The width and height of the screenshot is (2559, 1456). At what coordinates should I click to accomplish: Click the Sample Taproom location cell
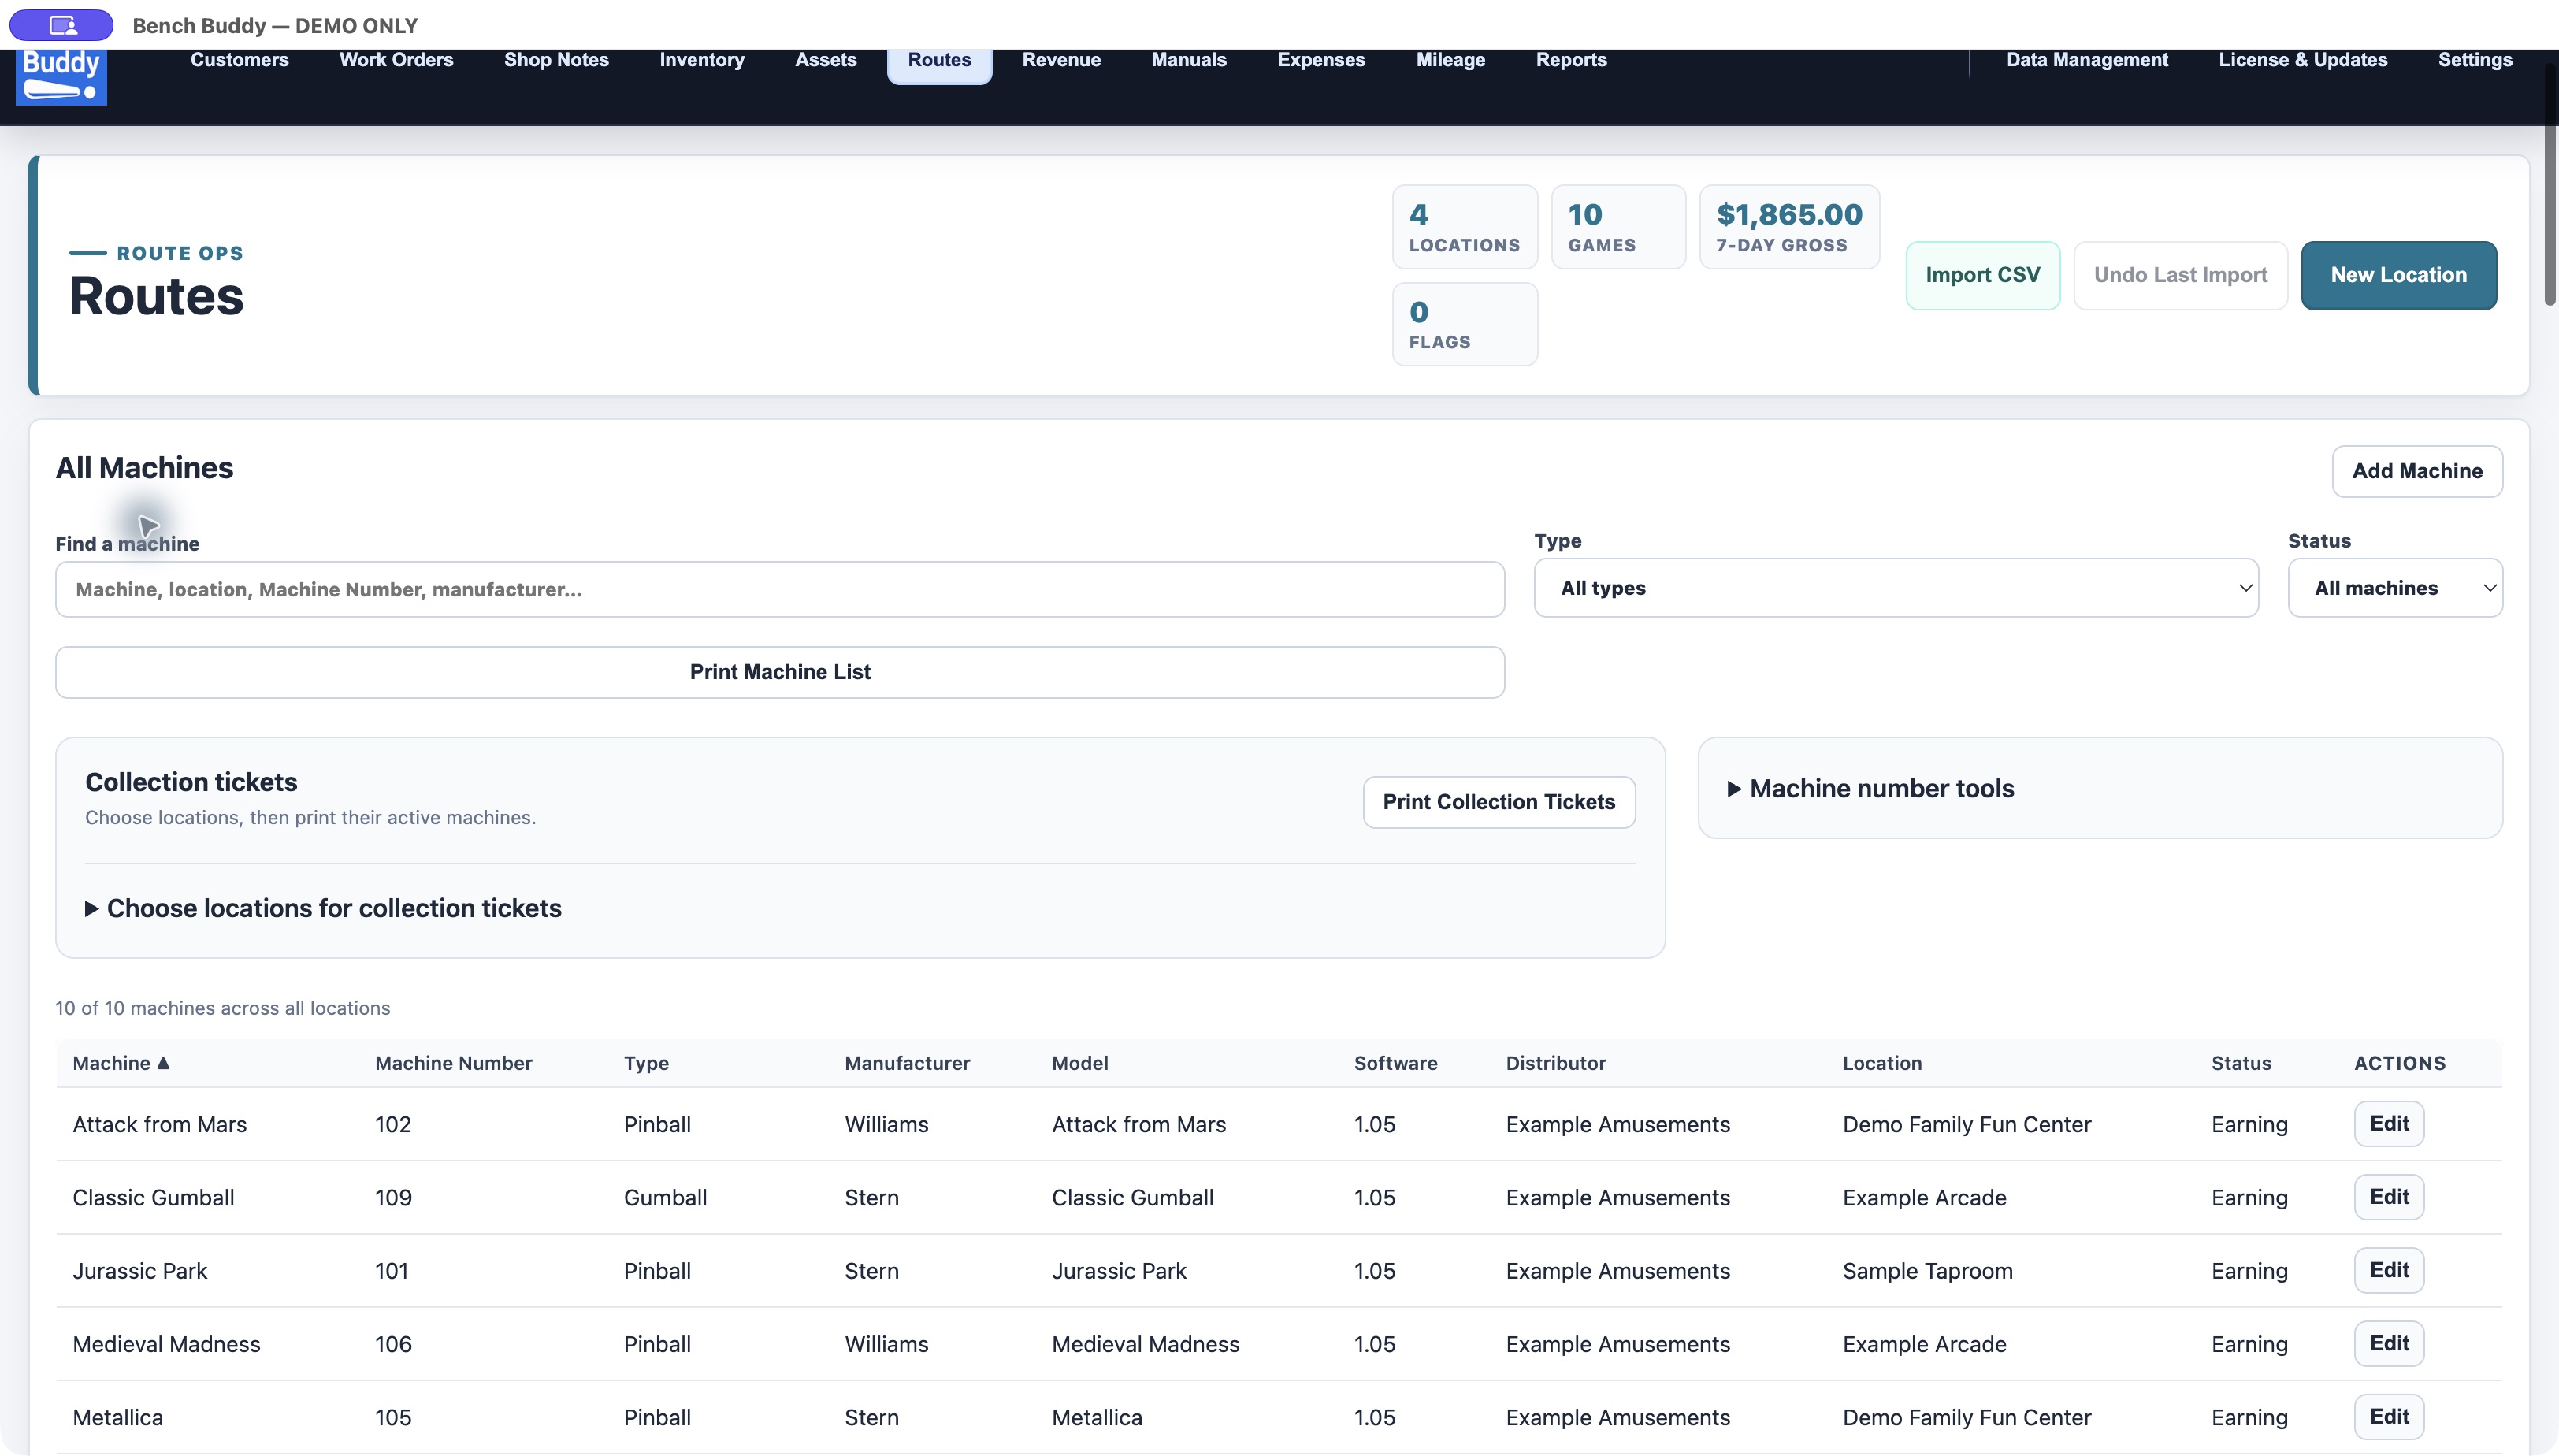pos(1927,1271)
